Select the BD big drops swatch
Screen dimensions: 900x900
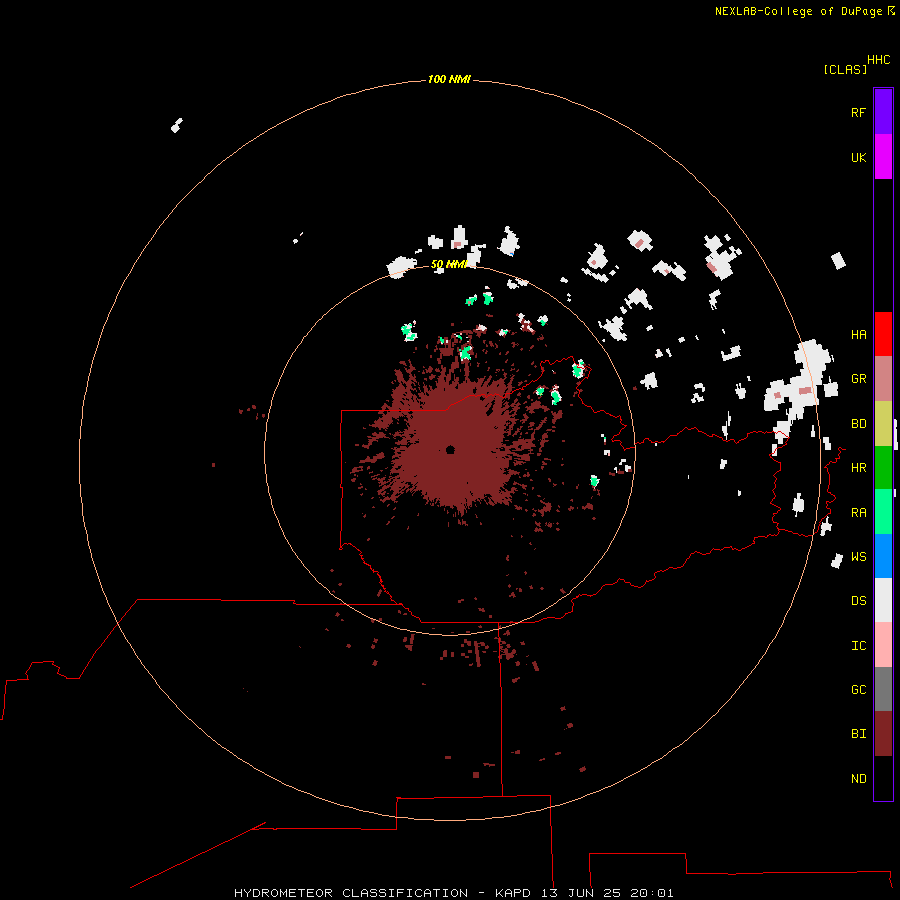click(883, 424)
